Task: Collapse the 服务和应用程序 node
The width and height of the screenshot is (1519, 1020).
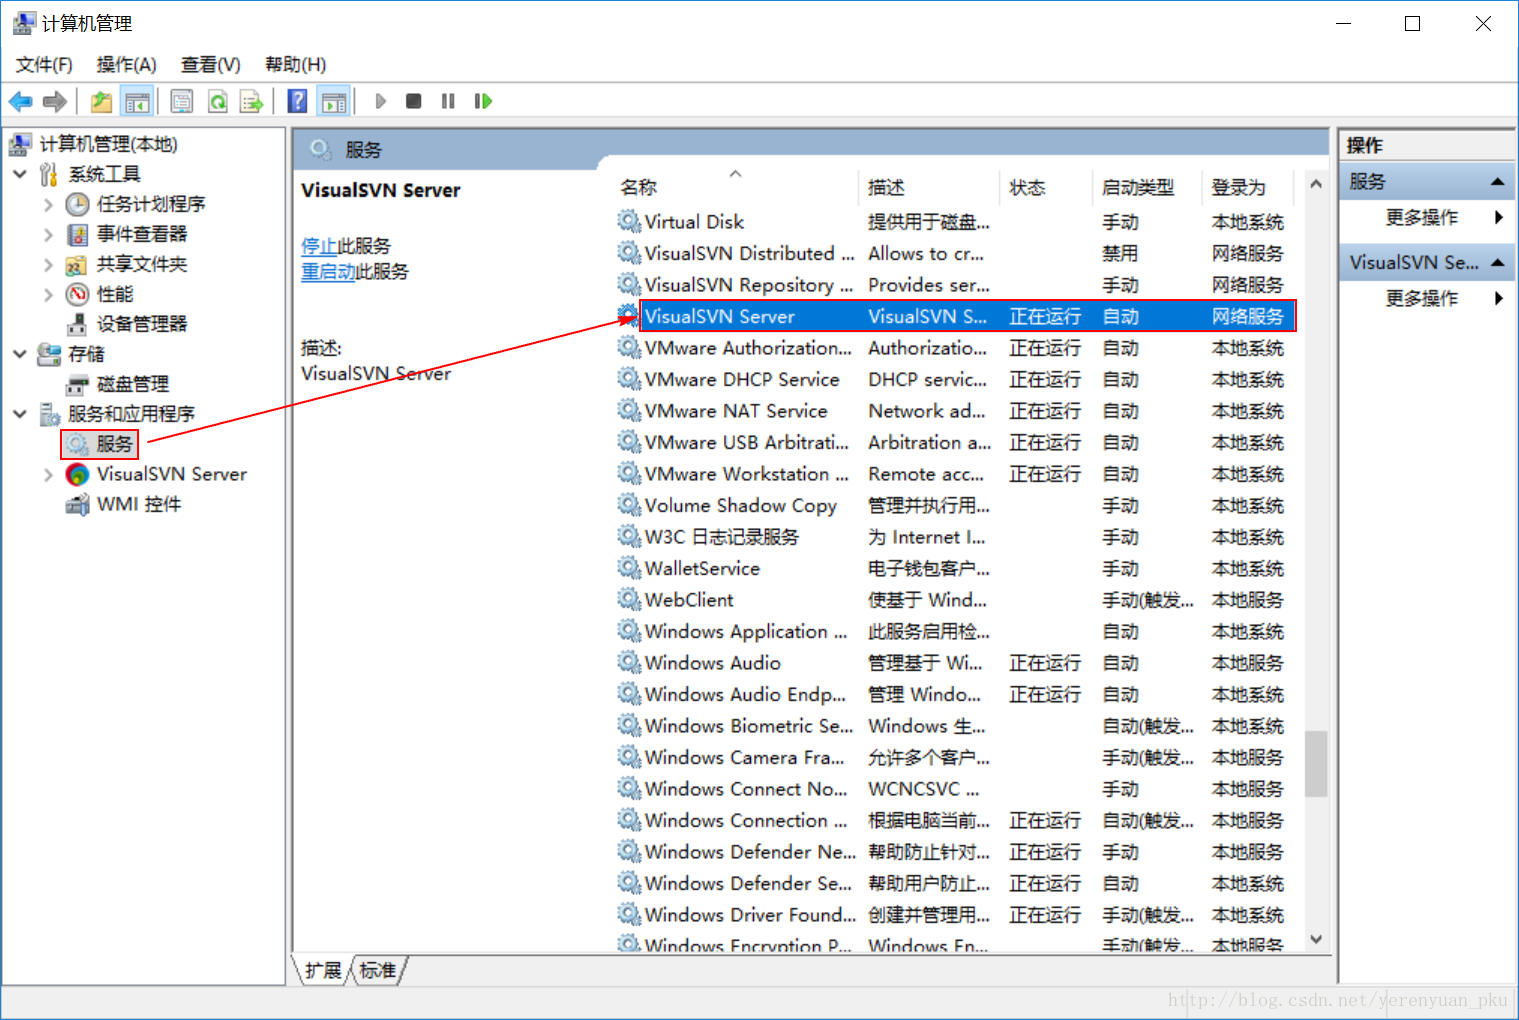Action: (20, 414)
